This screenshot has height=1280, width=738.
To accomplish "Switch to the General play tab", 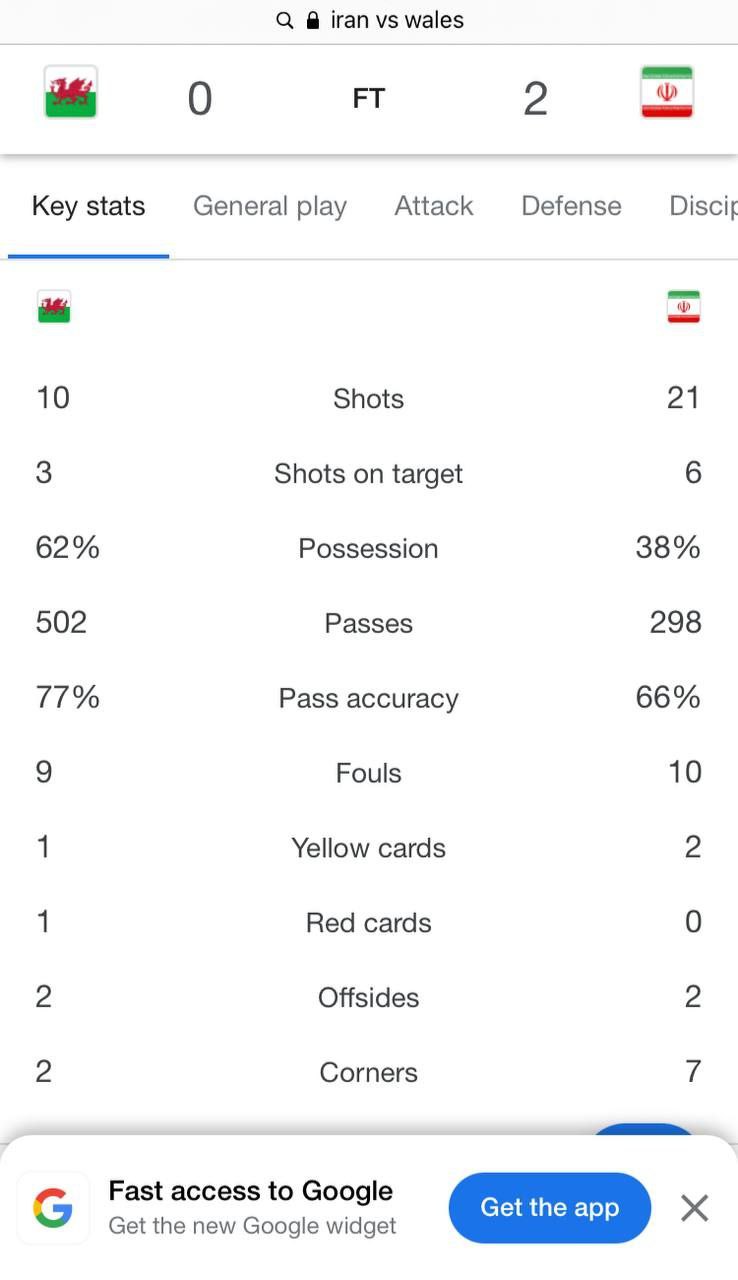I will 270,206.
